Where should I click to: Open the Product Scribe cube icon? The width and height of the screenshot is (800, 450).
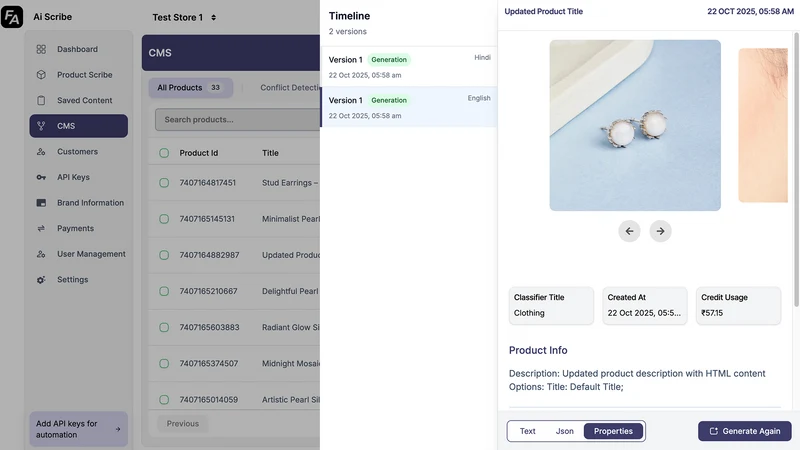point(41,74)
